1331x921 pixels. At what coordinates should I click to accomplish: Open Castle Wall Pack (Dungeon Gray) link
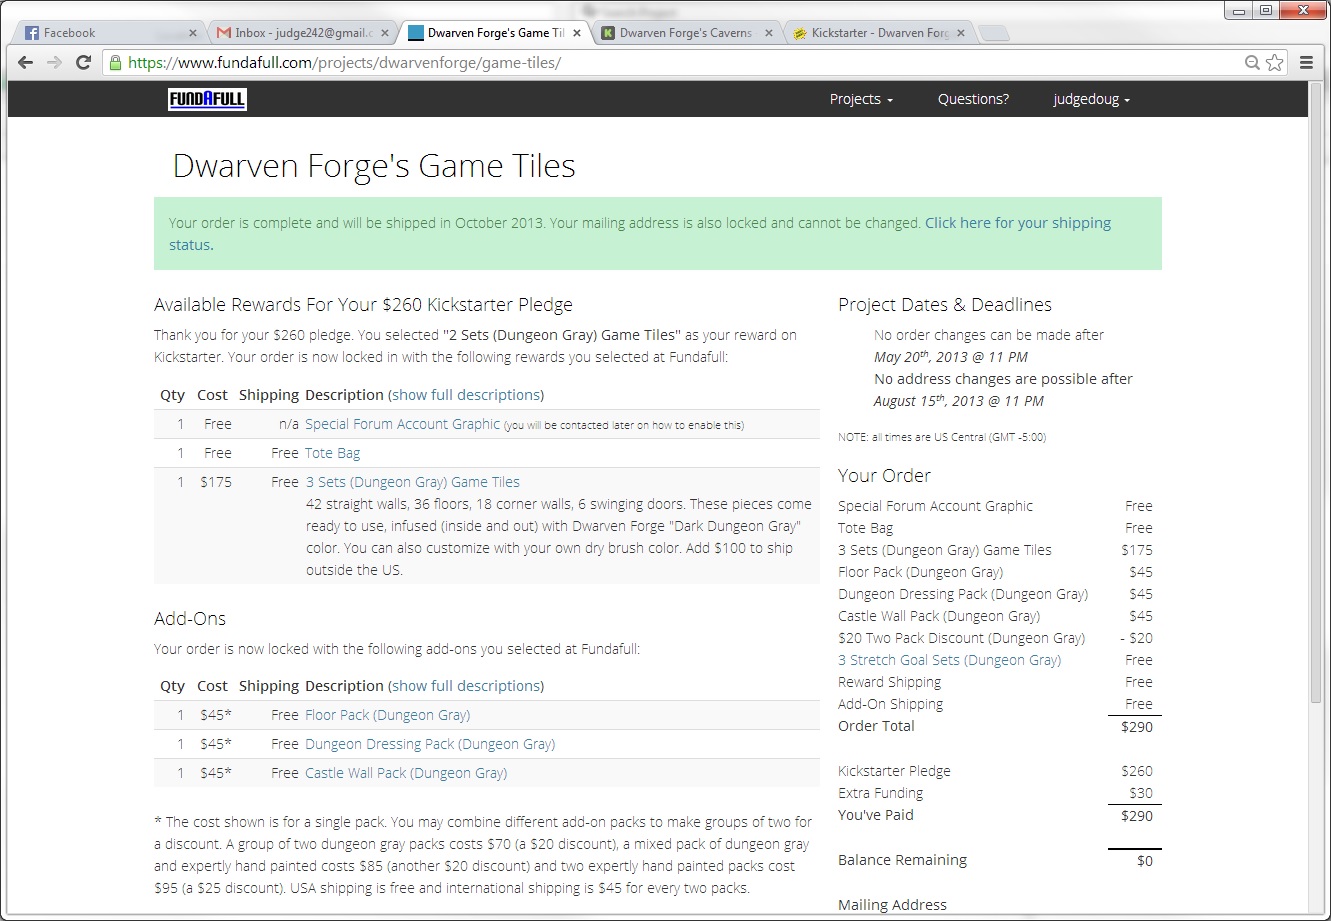coord(406,773)
